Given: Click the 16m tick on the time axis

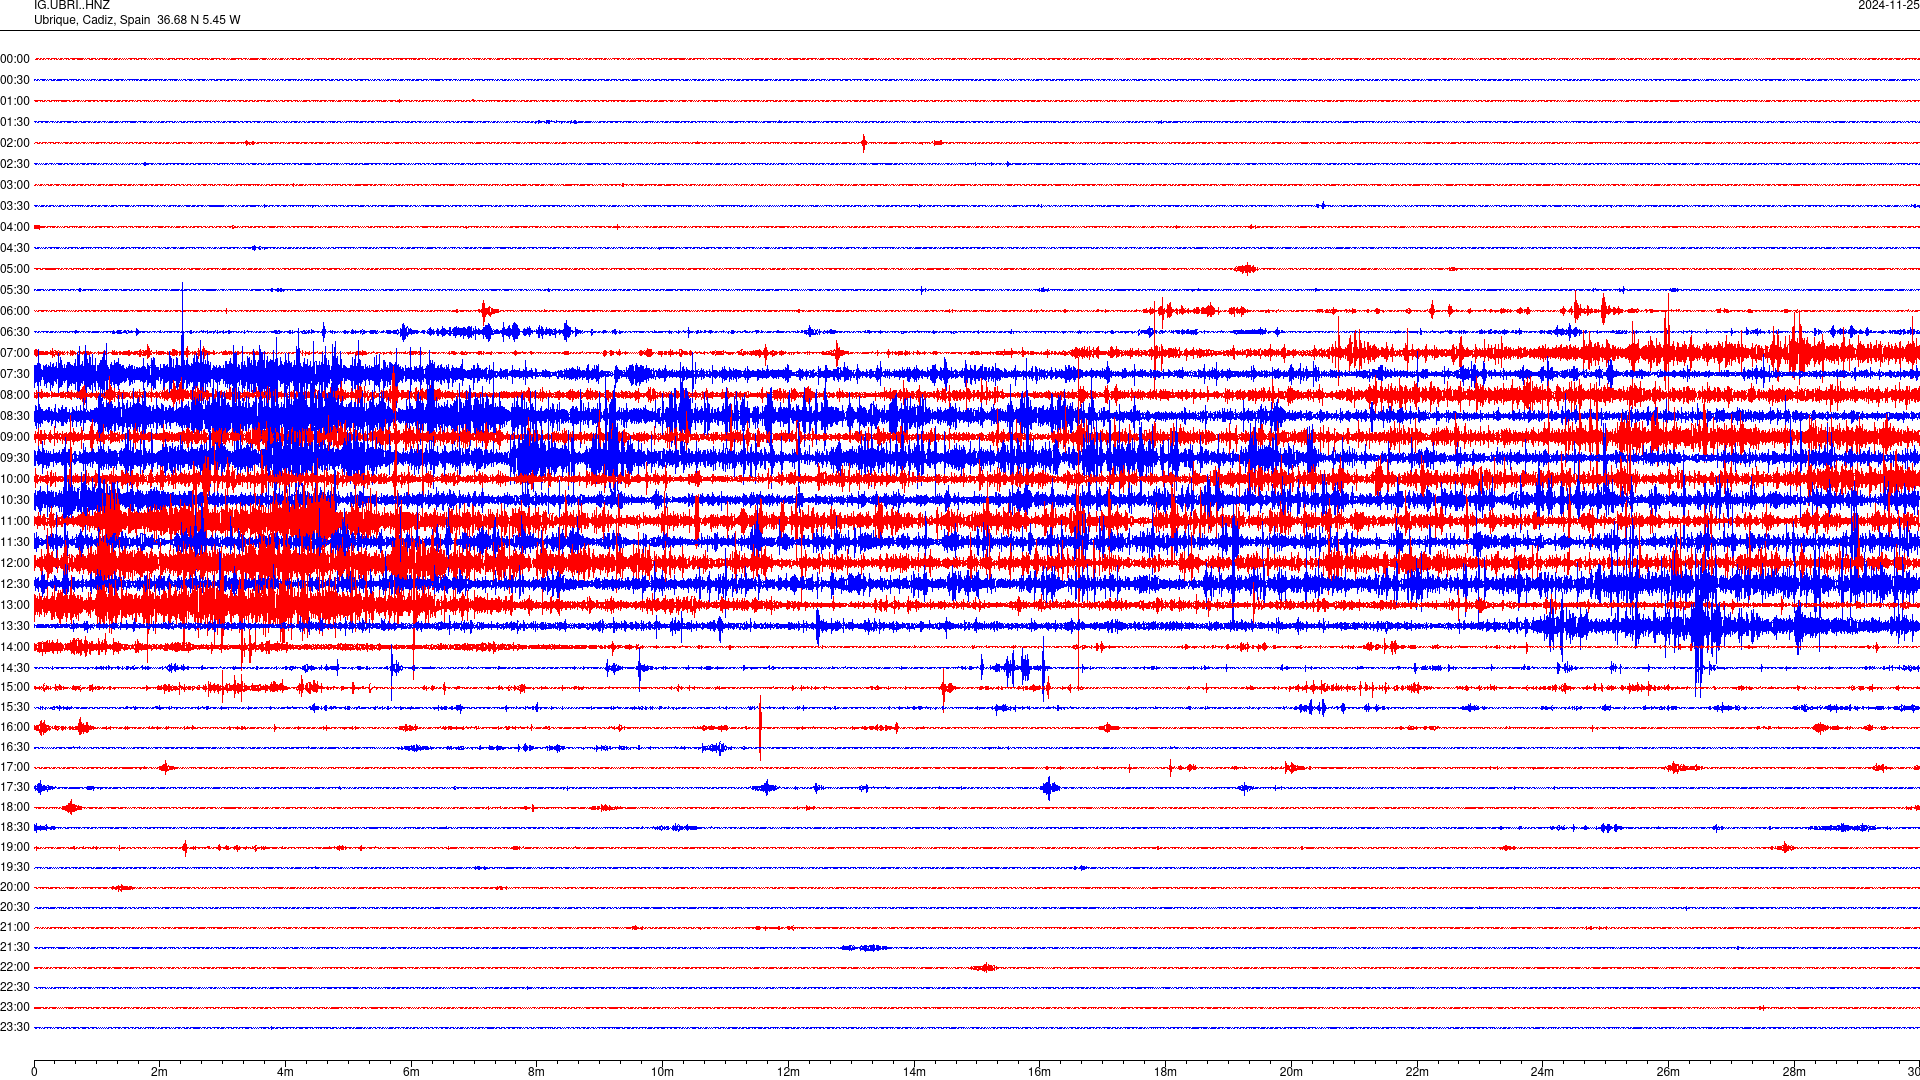Looking at the screenshot, I should 1040,1072.
